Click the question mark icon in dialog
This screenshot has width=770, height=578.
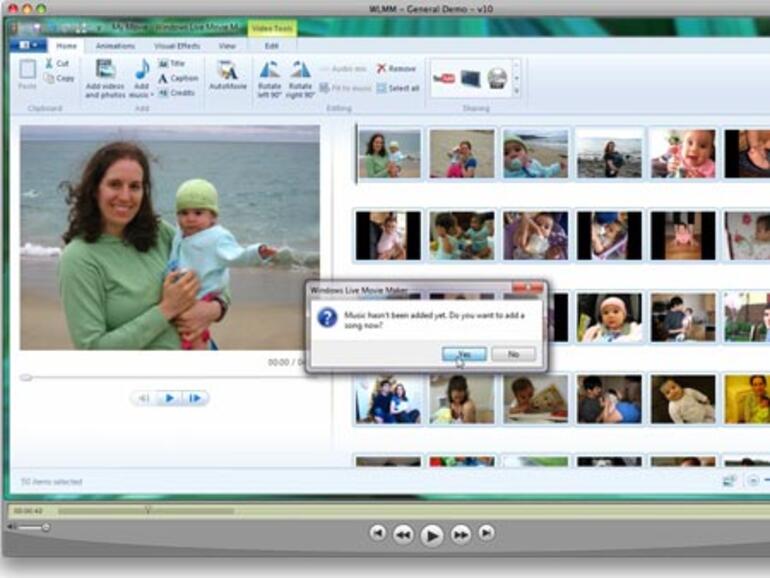[327, 318]
